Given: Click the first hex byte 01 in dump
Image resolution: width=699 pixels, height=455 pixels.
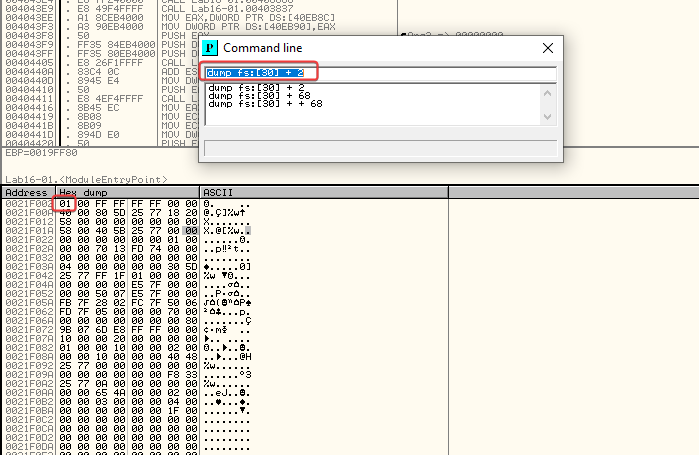Looking at the screenshot, I should pyautogui.click(x=65, y=204).
